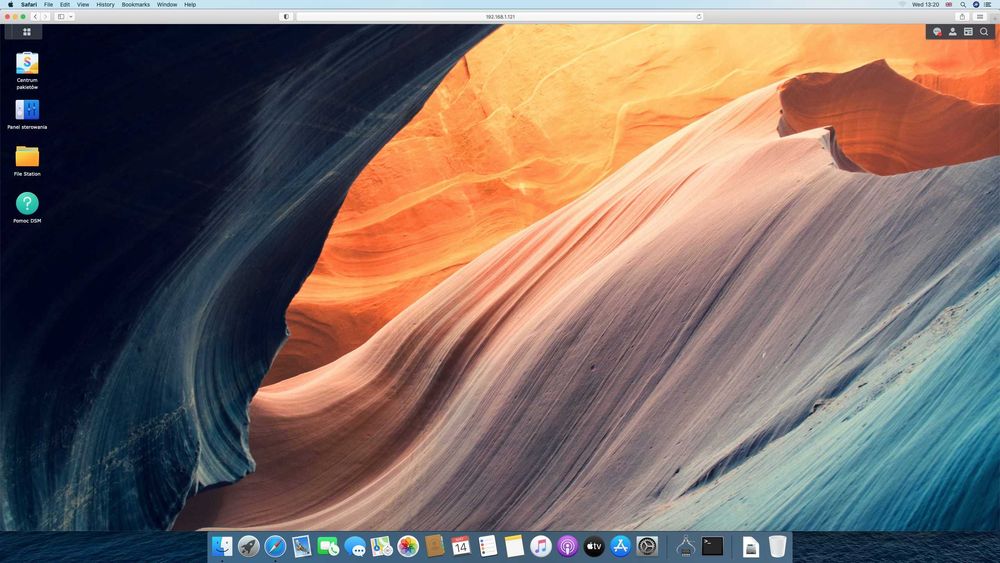1000x563 pixels.
Task: Click the input language flag icon
Action: click(x=949, y=4)
